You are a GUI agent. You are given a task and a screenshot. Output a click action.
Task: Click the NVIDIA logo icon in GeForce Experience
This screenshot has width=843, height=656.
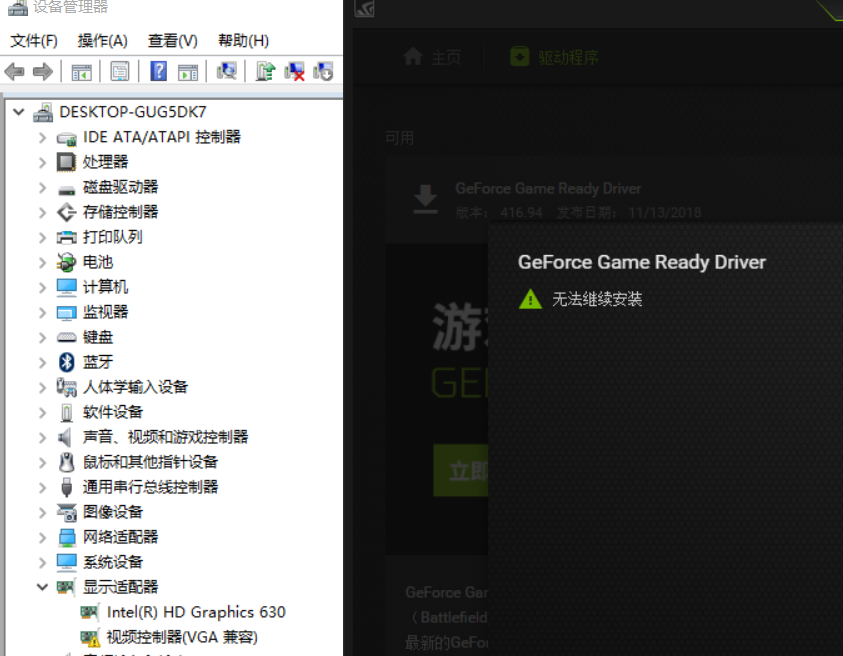tap(365, 11)
